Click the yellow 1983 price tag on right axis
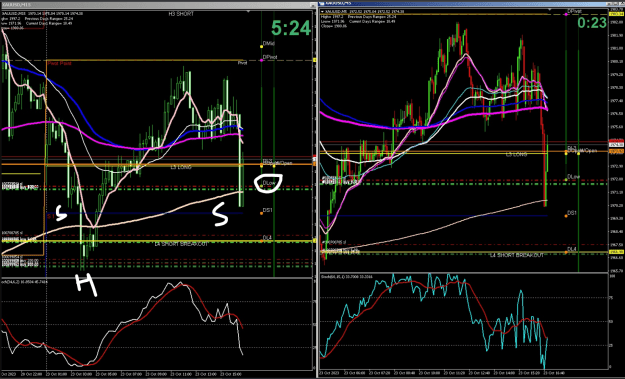Image resolution: width=625 pixels, height=379 pixels. point(616,14)
